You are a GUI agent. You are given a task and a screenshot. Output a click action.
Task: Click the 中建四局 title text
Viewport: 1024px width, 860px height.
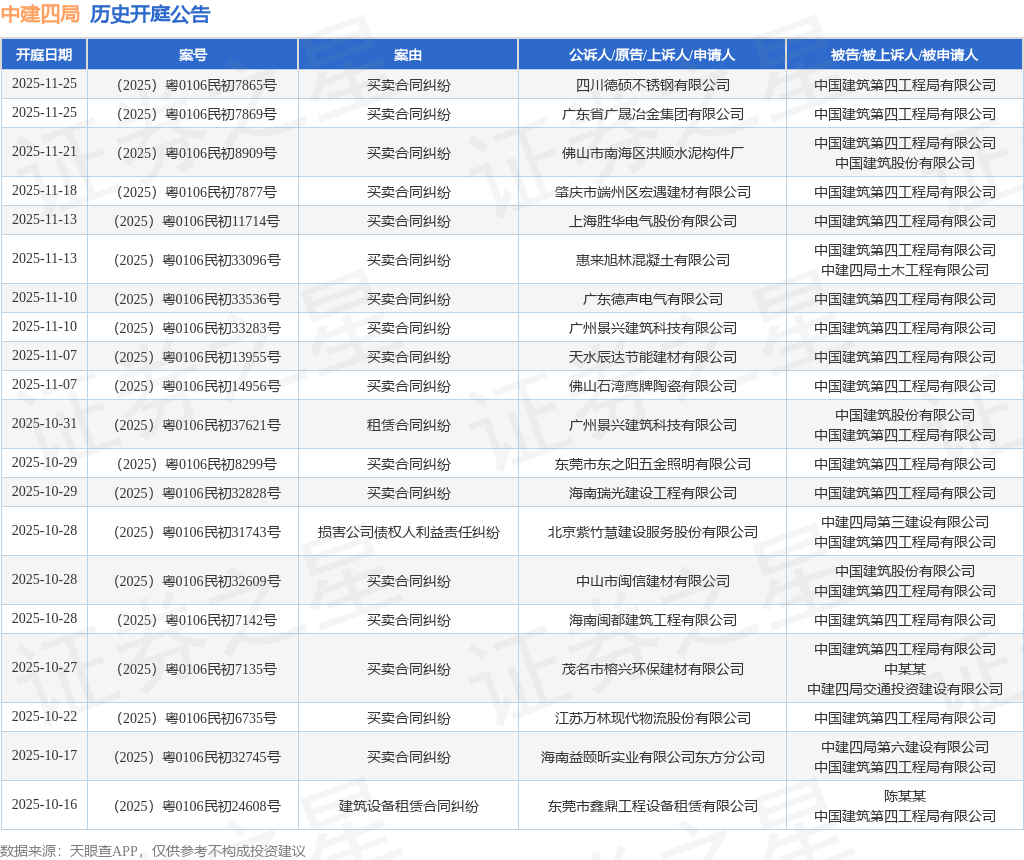40,14
